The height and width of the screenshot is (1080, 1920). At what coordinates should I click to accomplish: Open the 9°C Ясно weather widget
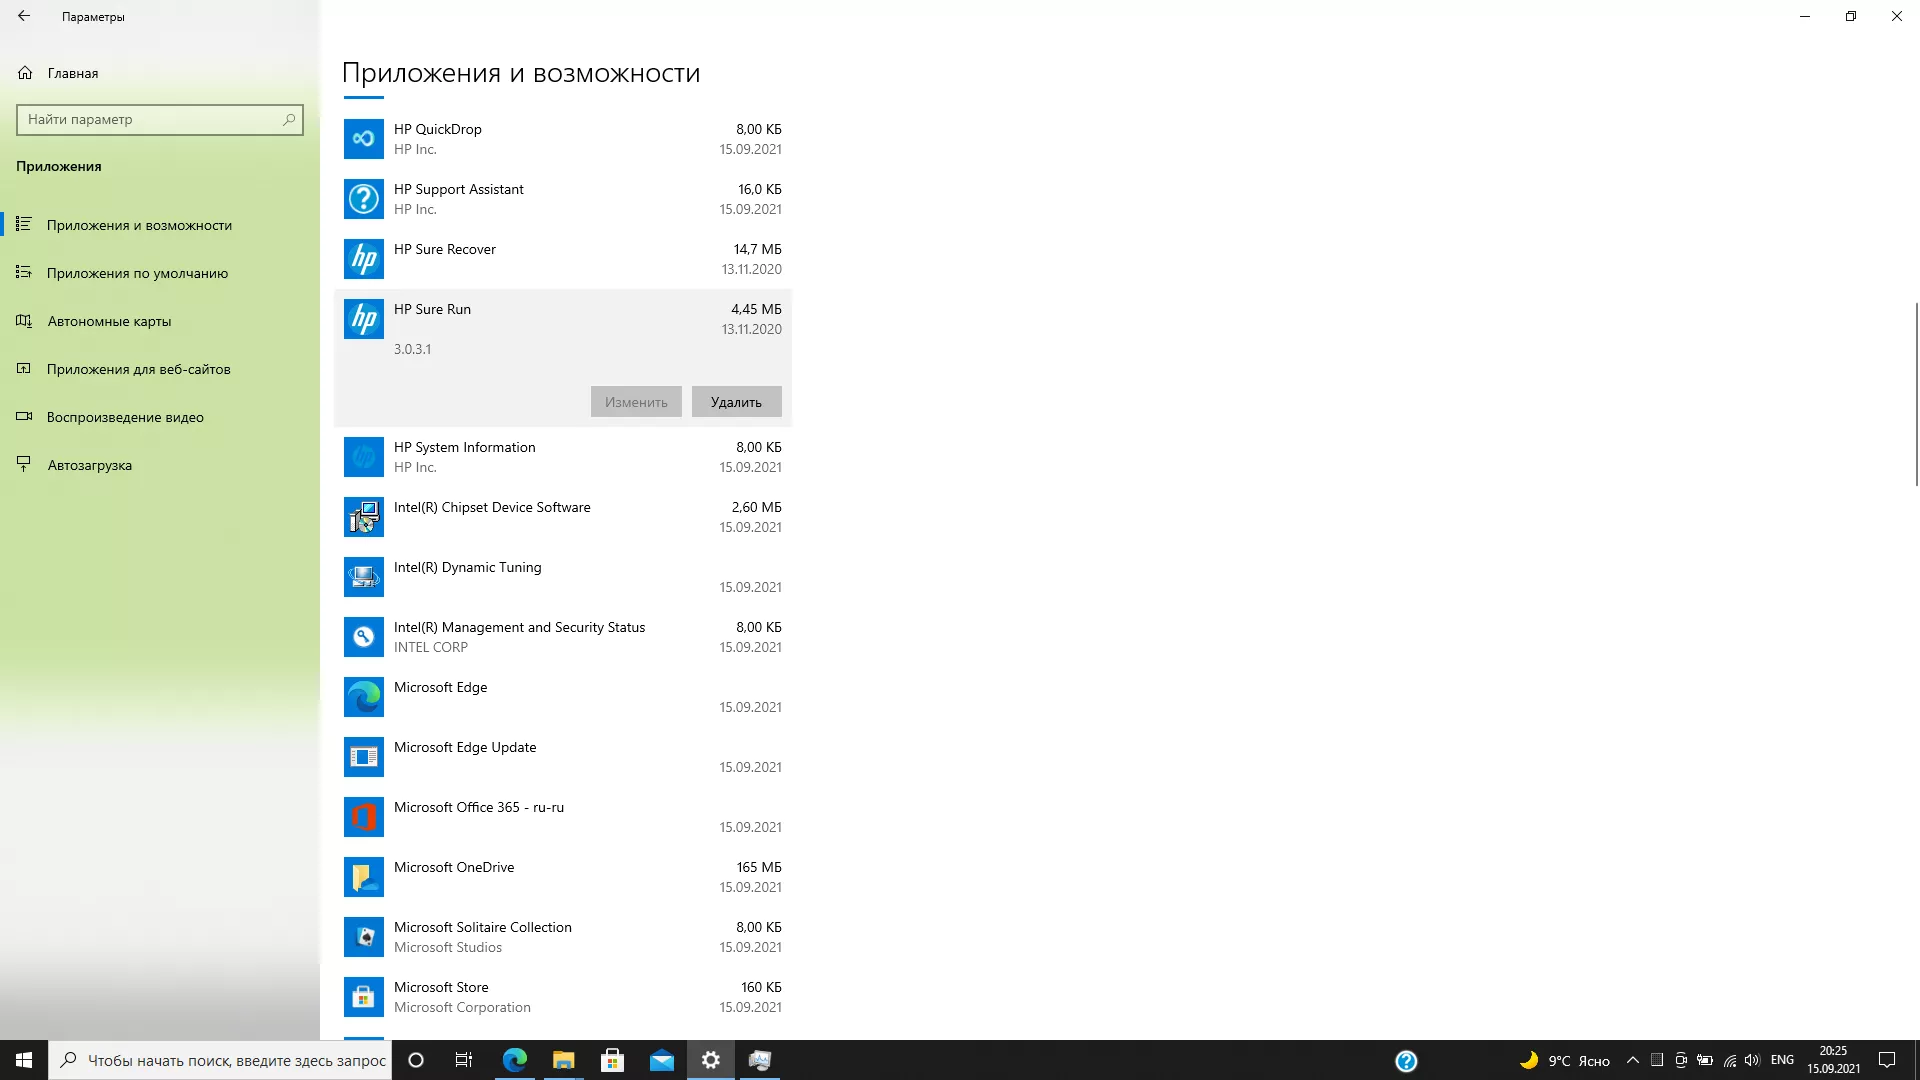(1565, 1060)
